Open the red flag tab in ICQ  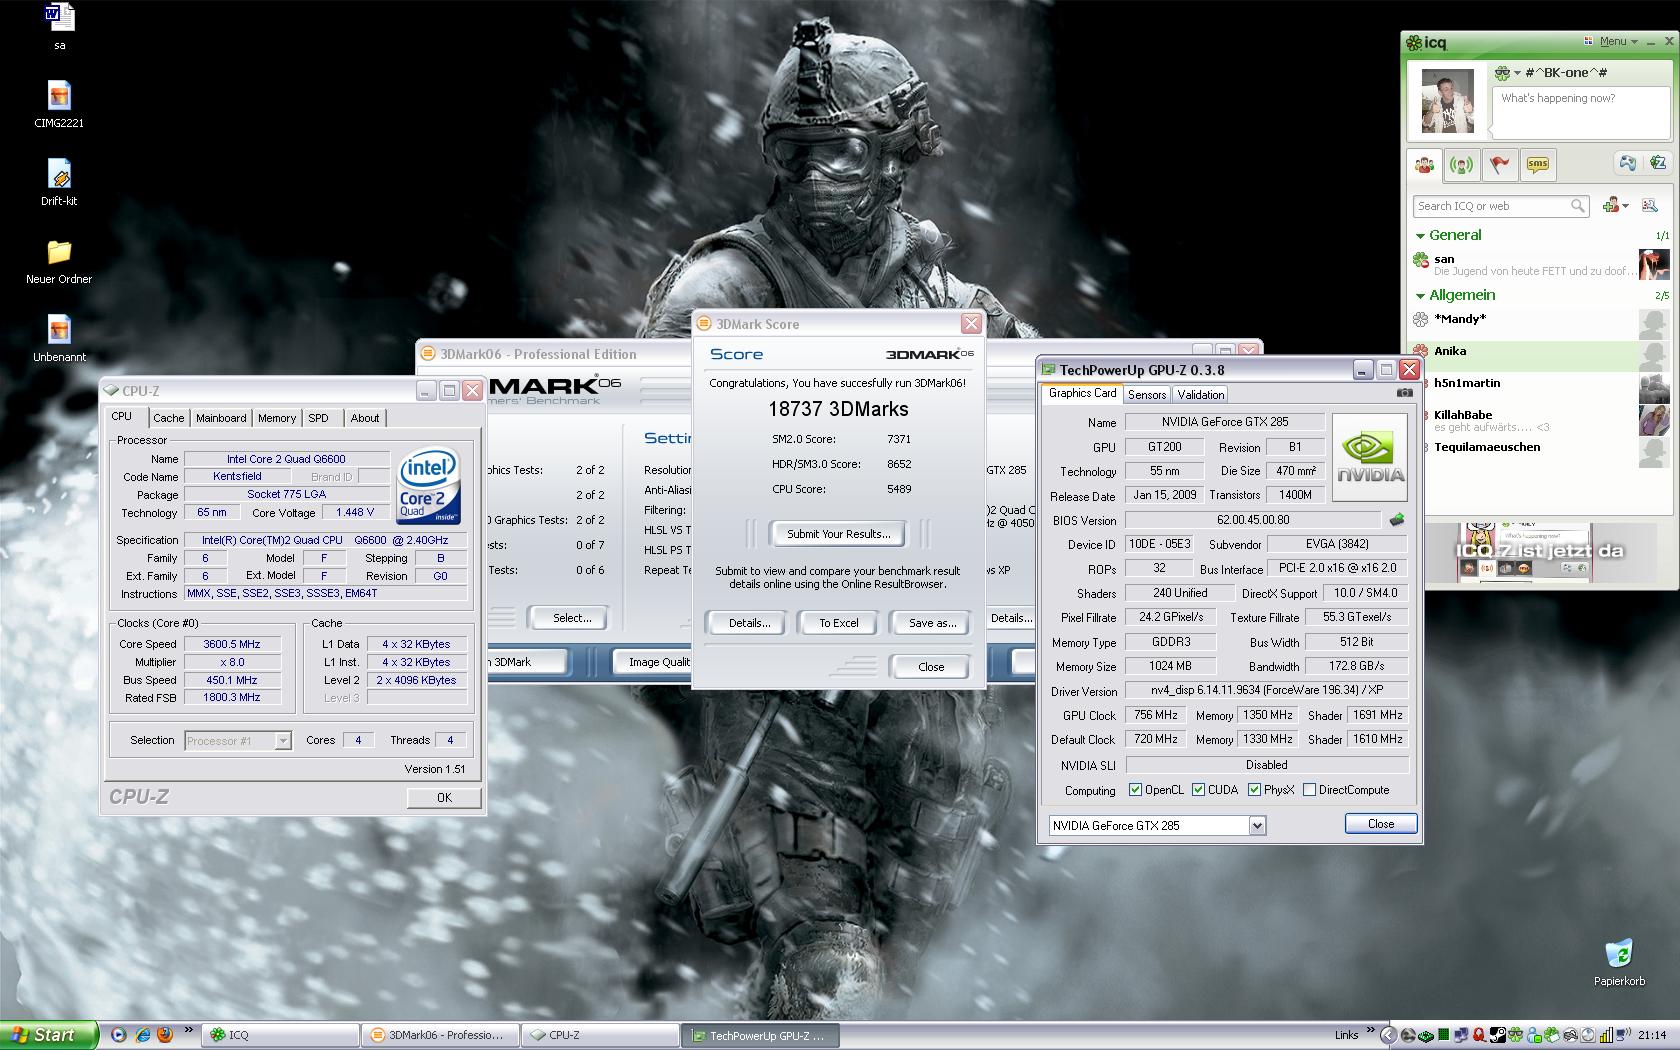(1499, 165)
